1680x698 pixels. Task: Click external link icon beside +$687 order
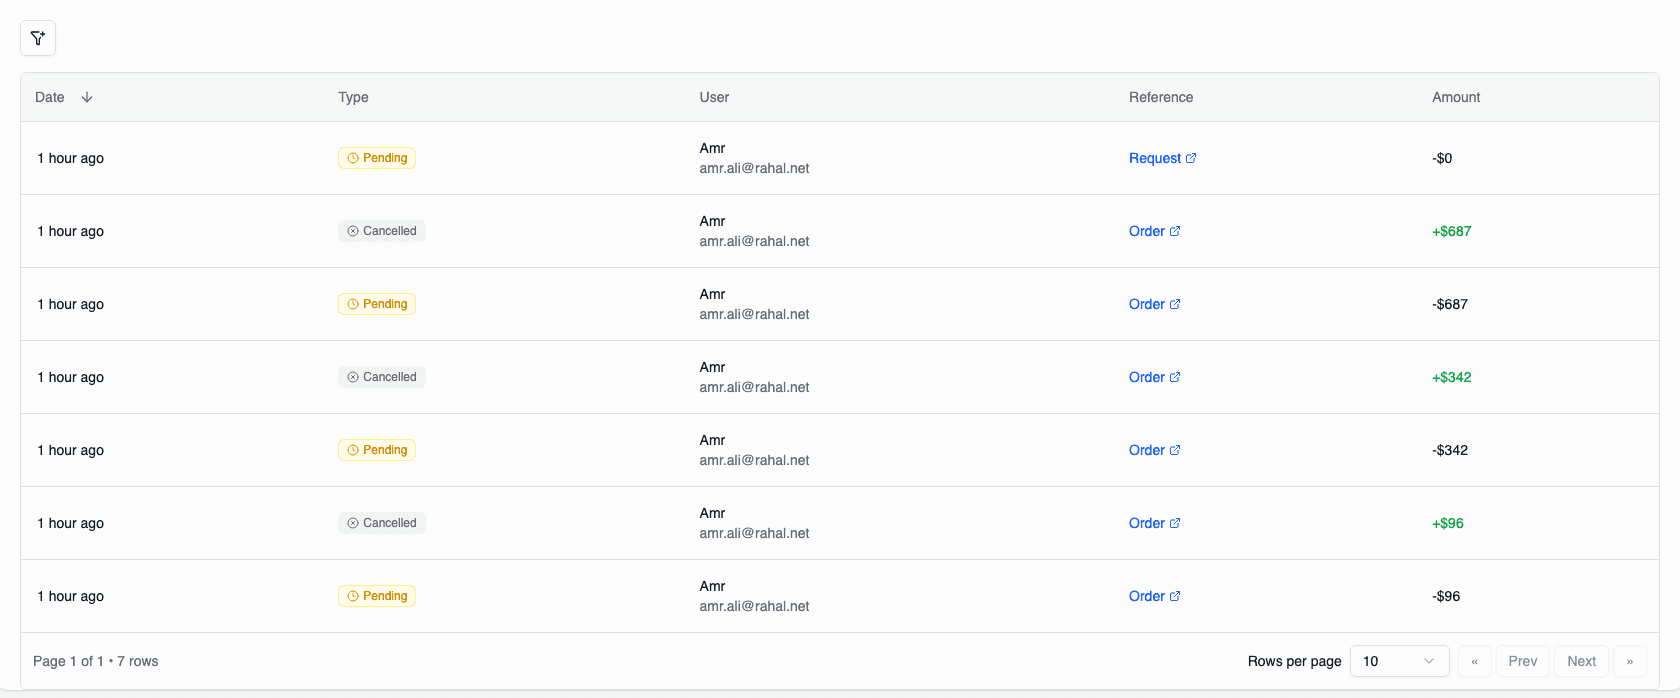[1175, 231]
